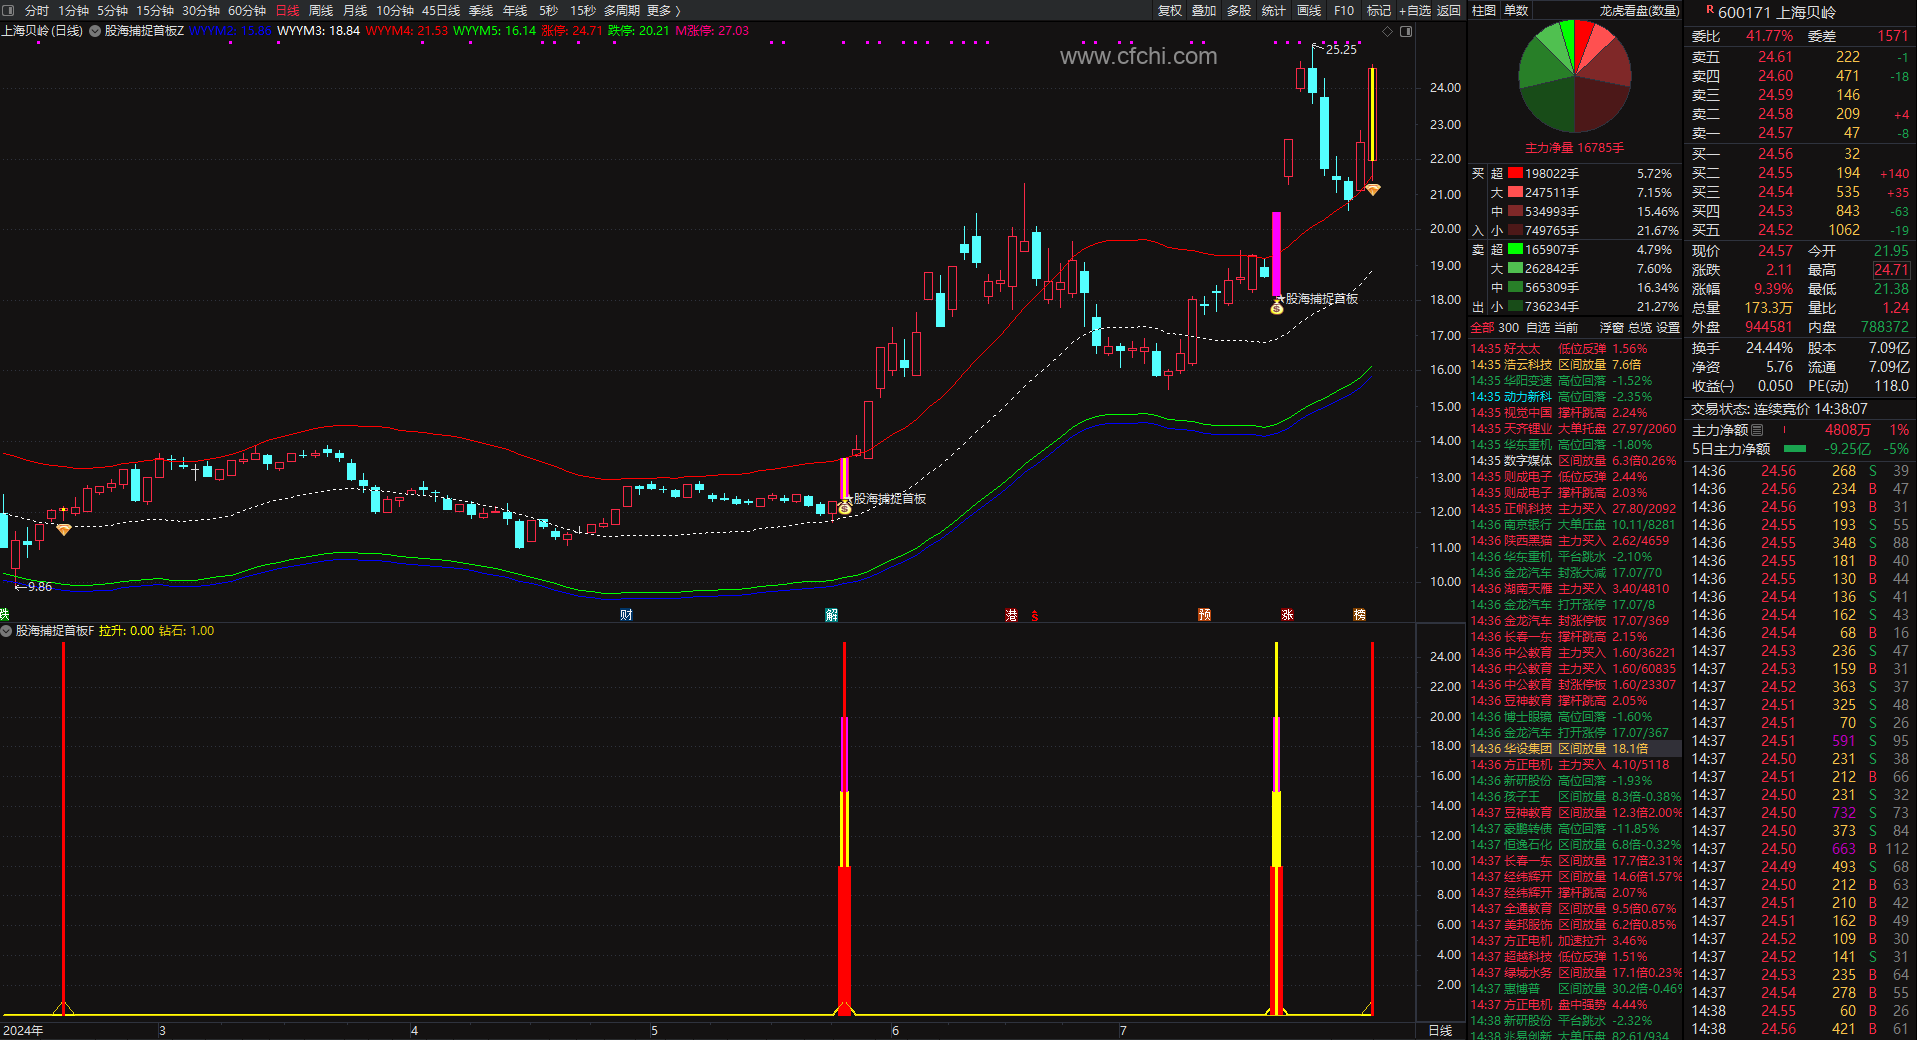
Task: Switch to the 月线 period tab
Action: tap(355, 10)
